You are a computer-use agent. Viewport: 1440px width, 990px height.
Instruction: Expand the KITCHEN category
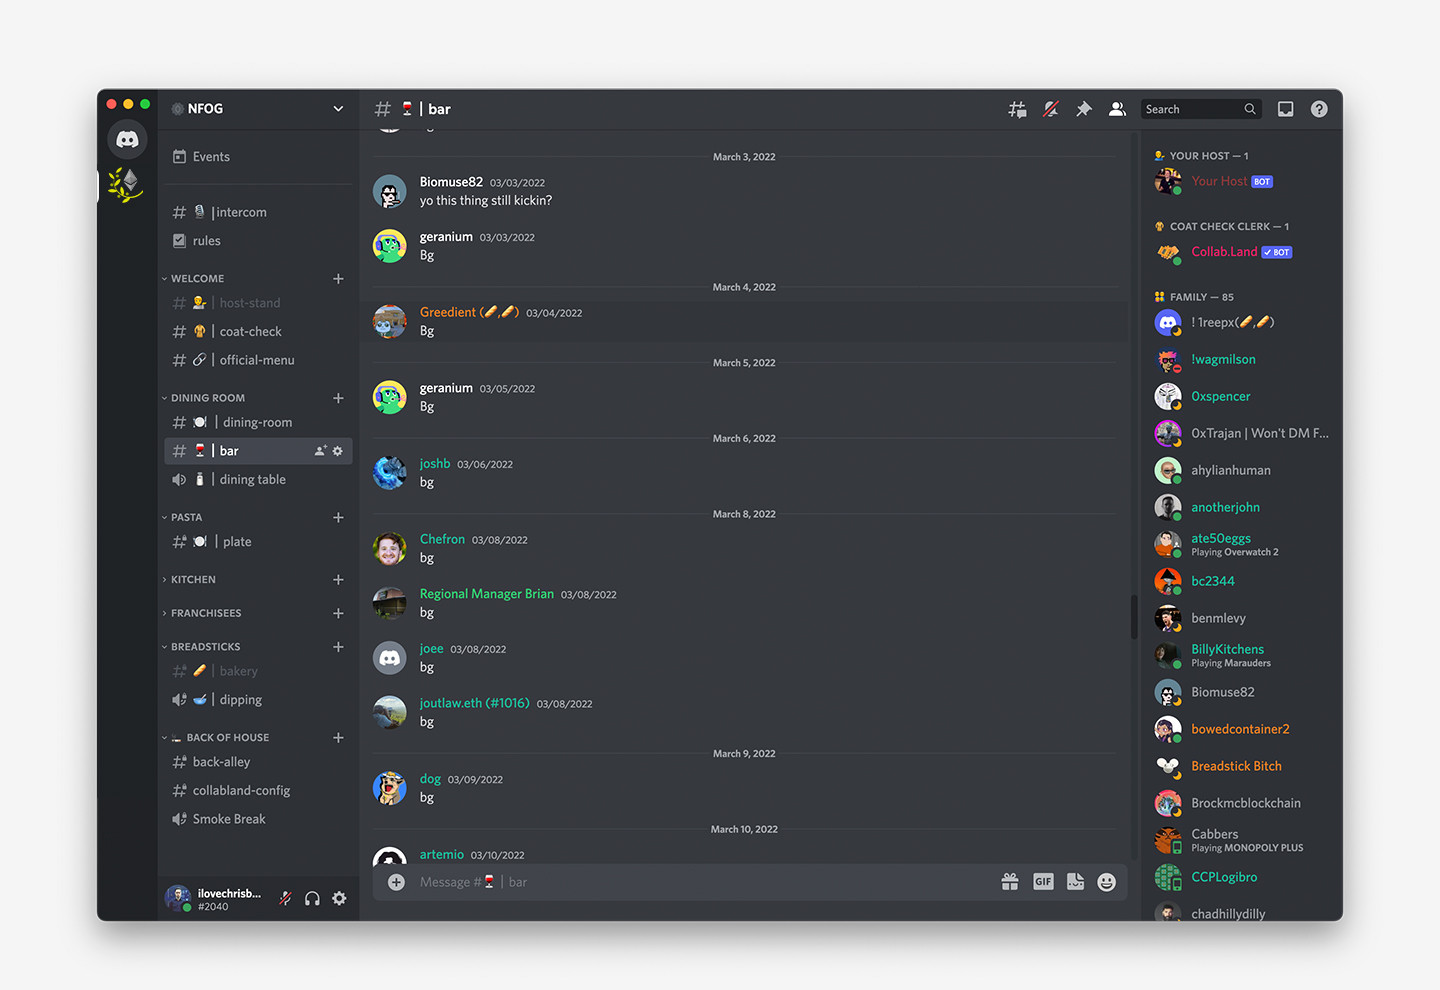pos(193,580)
